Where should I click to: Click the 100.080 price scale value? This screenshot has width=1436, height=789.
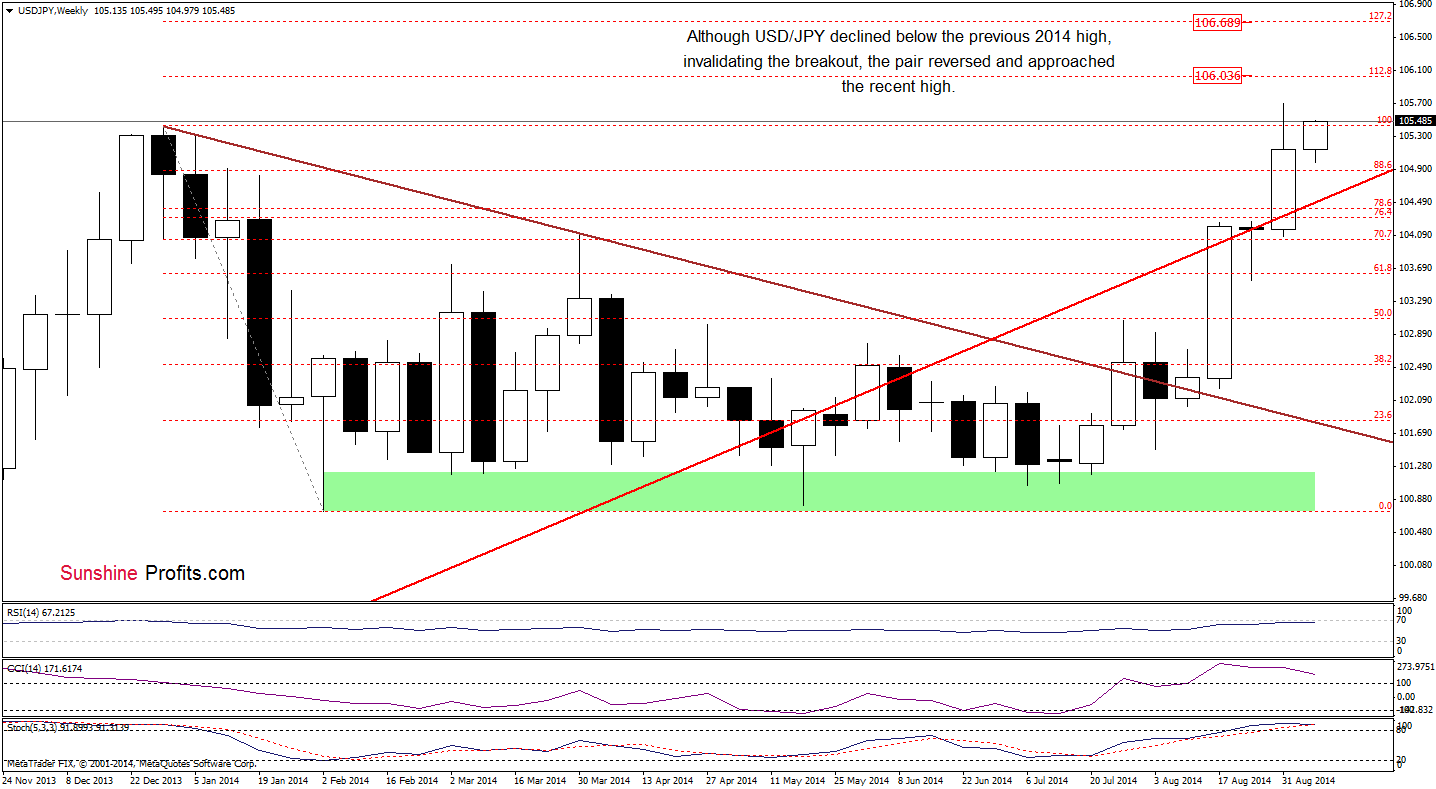[x=1415, y=564]
